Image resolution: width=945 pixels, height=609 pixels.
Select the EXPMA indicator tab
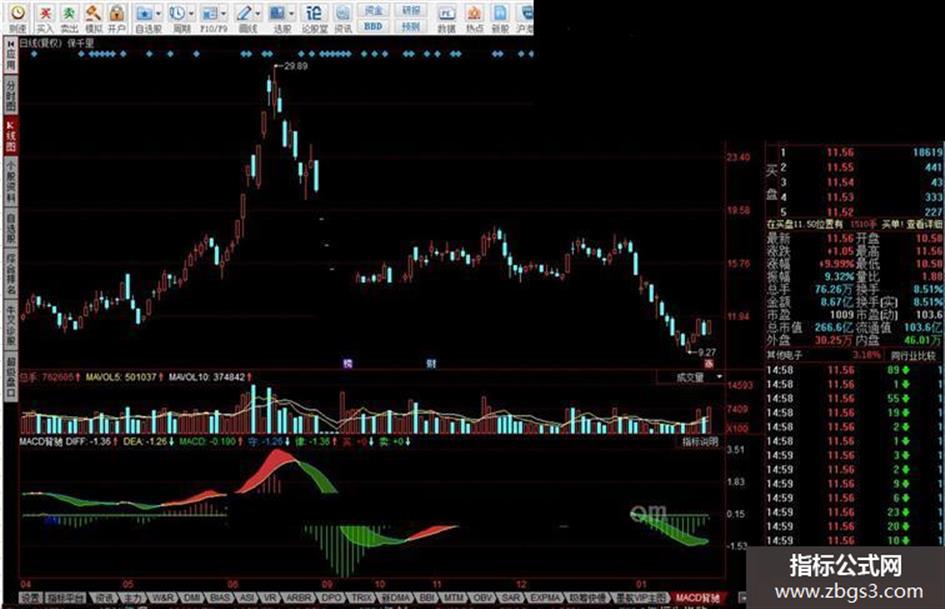coord(545,598)
